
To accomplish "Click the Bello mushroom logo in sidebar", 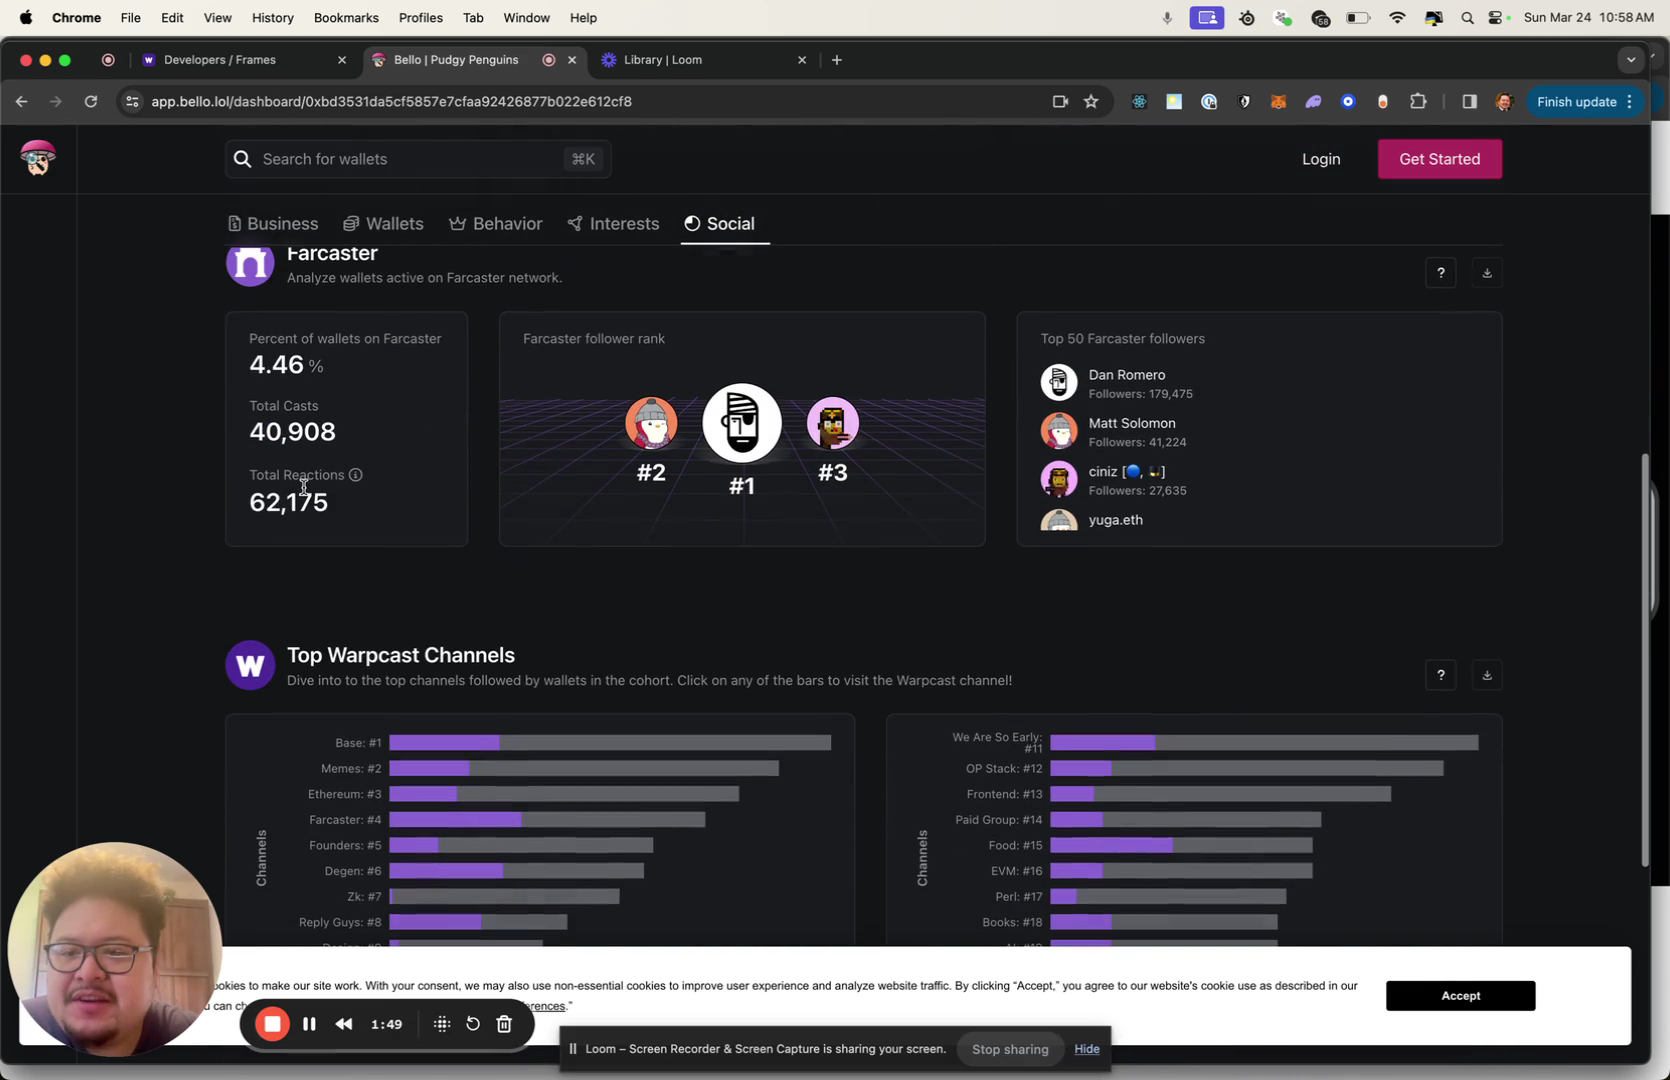I will click(38, 158).
